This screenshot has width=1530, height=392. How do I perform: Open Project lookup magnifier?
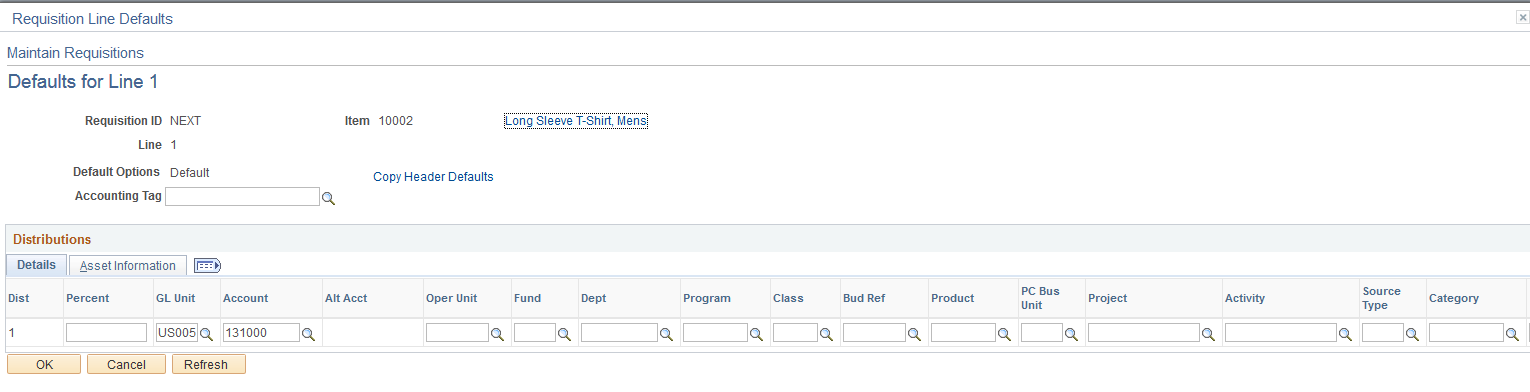pyautogui.click(x=1209, y=334)
